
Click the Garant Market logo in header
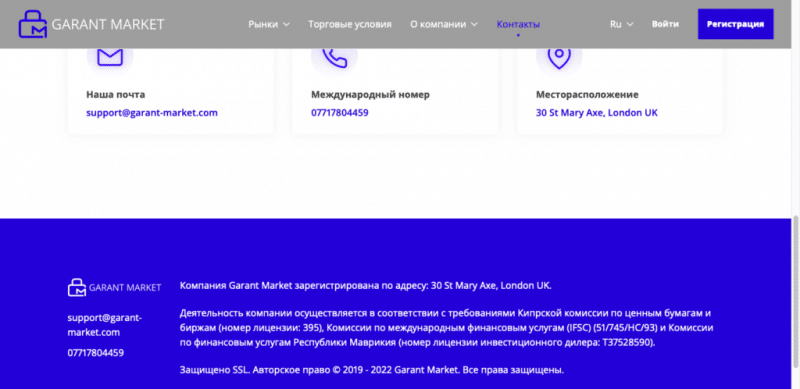point(91,24)
